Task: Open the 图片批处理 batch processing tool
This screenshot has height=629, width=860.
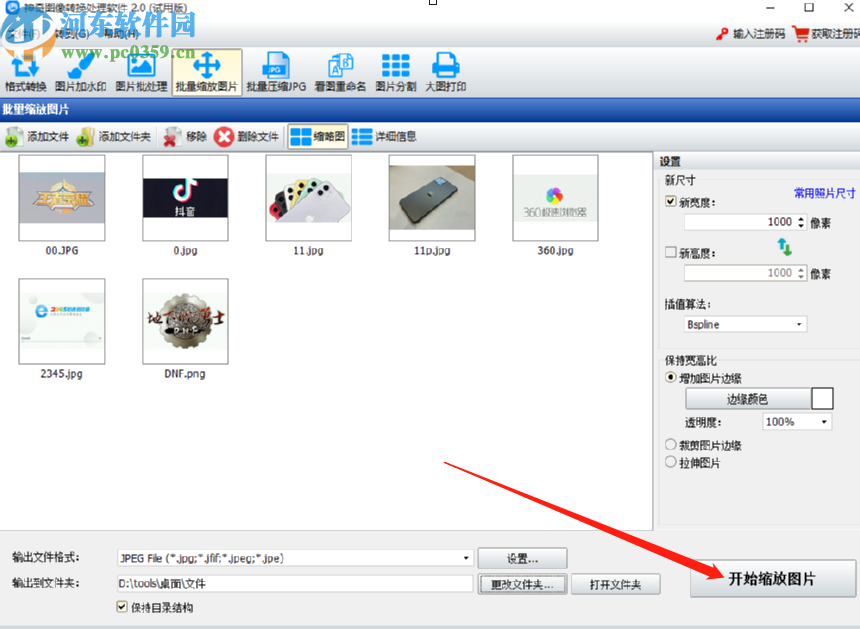Action: [141, 72]
